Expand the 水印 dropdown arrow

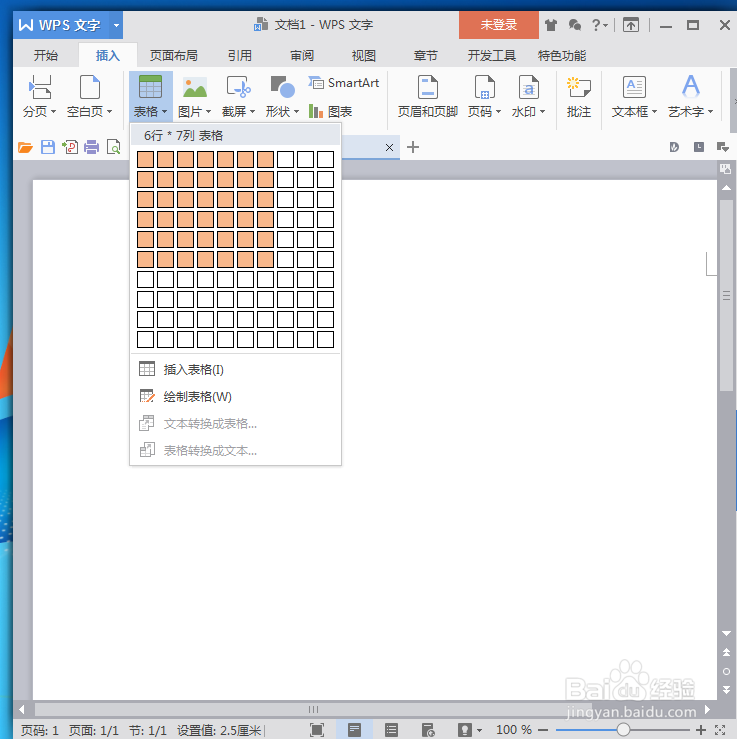point(542,112)
